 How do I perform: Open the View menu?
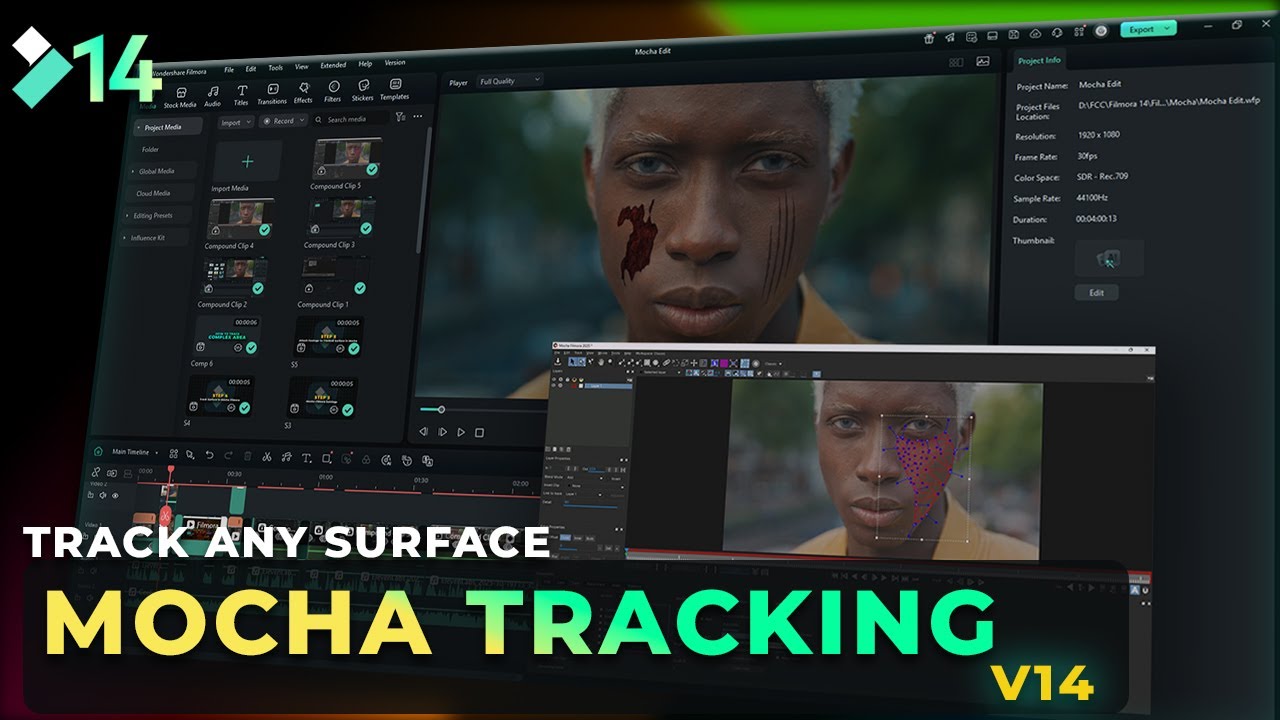tap(302, 67)
